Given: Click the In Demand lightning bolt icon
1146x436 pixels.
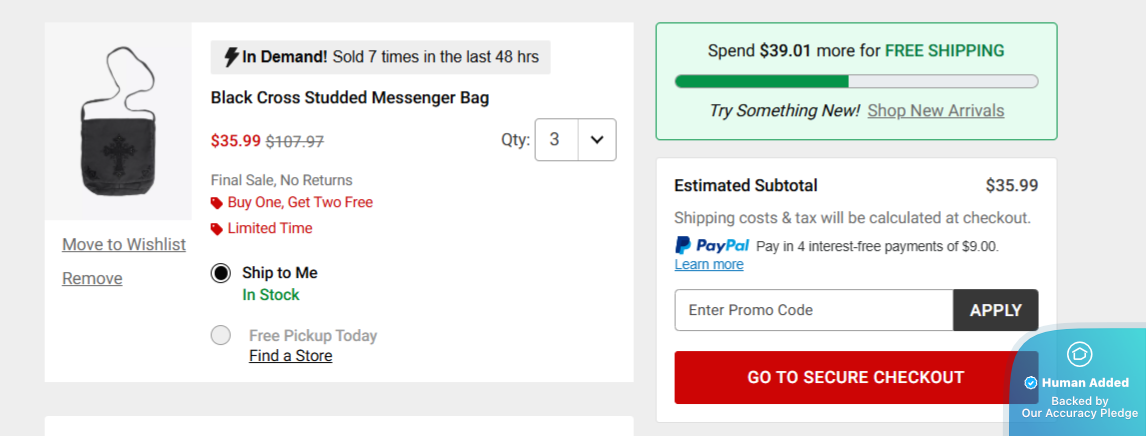Looking at the screenshot, I should click(230, 57).
